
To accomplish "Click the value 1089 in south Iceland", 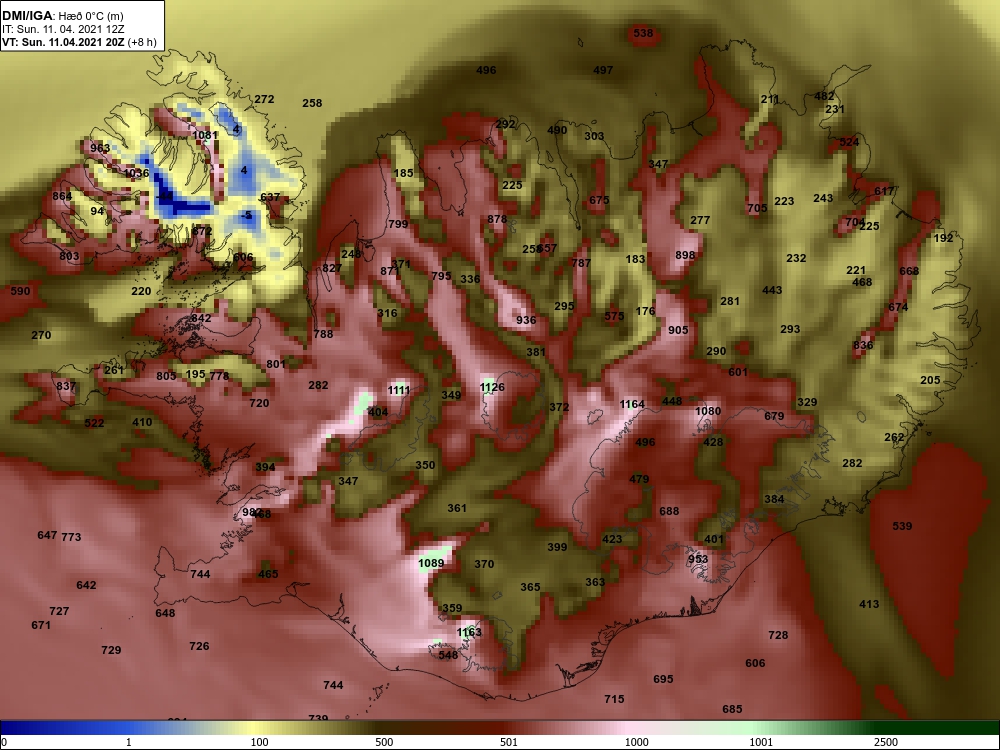I will pos(431,563).
